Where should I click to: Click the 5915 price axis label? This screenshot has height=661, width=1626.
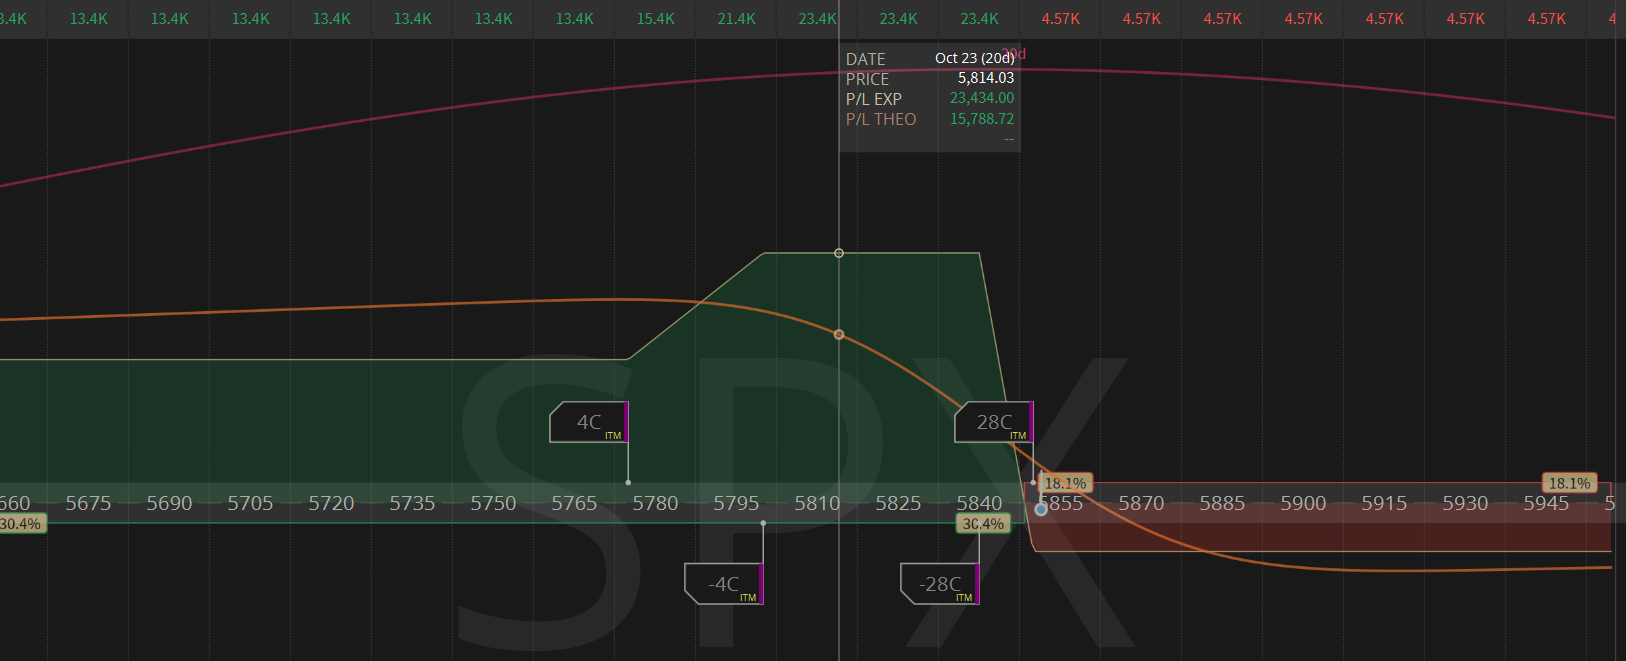(1385, 503)
